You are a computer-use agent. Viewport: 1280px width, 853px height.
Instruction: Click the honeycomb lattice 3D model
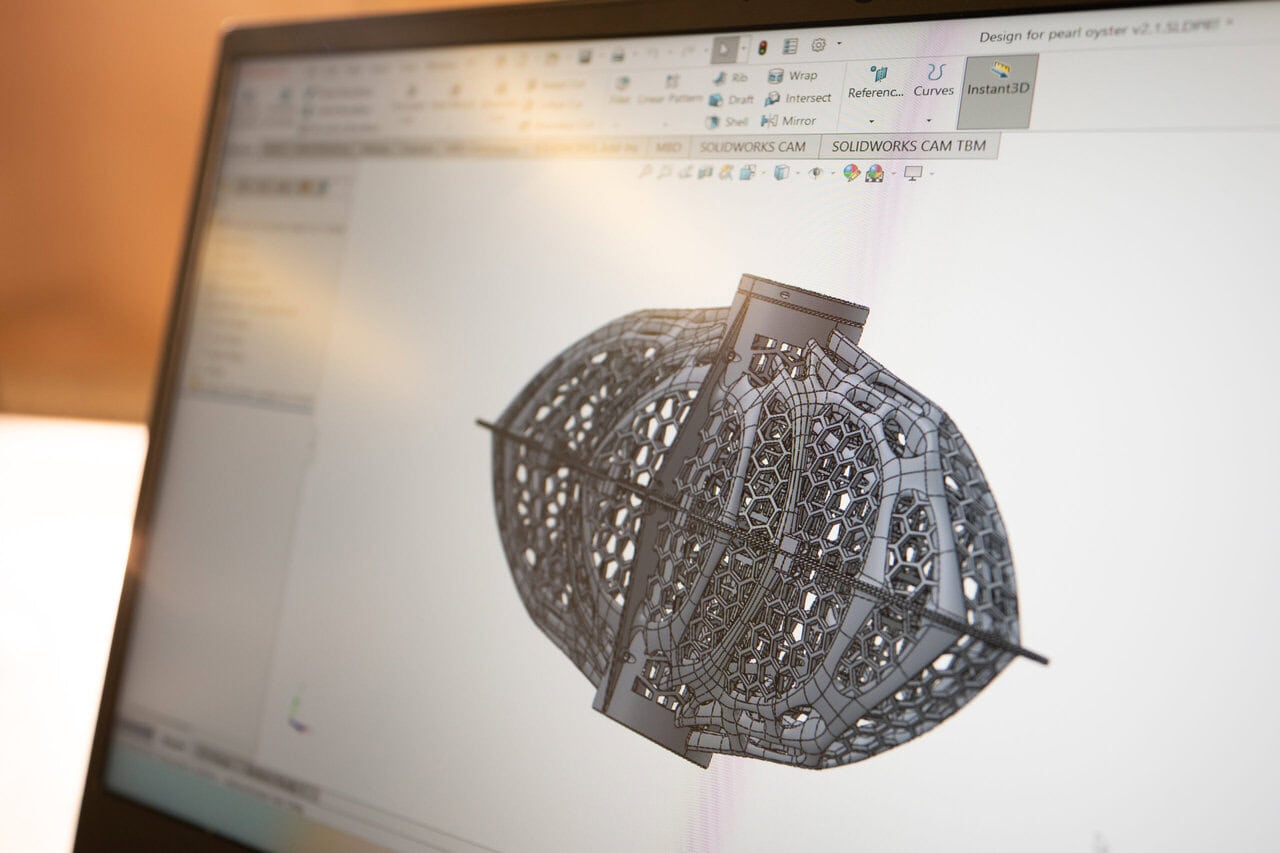point(762,521)
